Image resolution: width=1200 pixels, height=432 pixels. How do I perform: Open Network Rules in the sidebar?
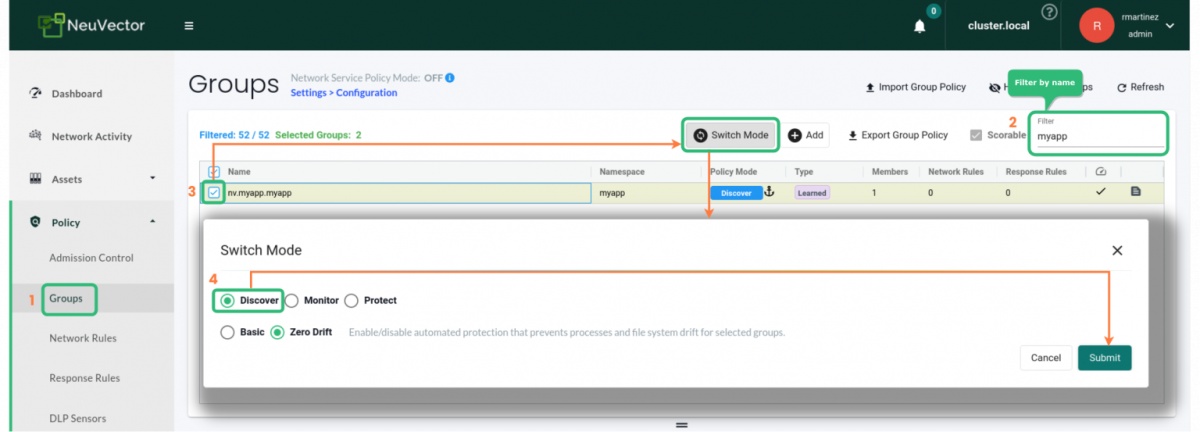click(x=83, y=338)
